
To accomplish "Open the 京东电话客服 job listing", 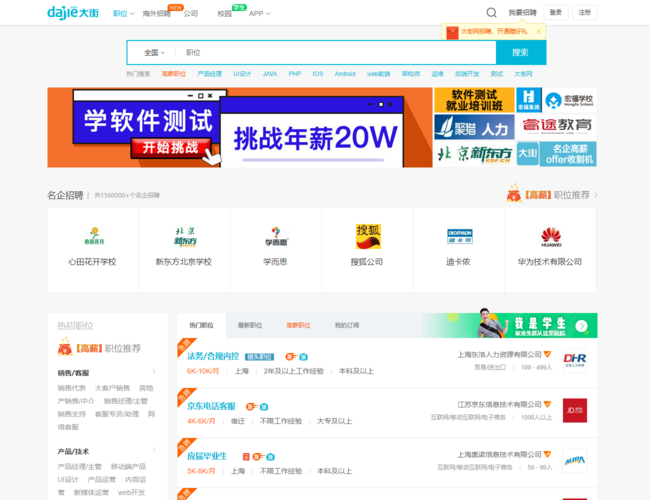I will click(211, 406).
